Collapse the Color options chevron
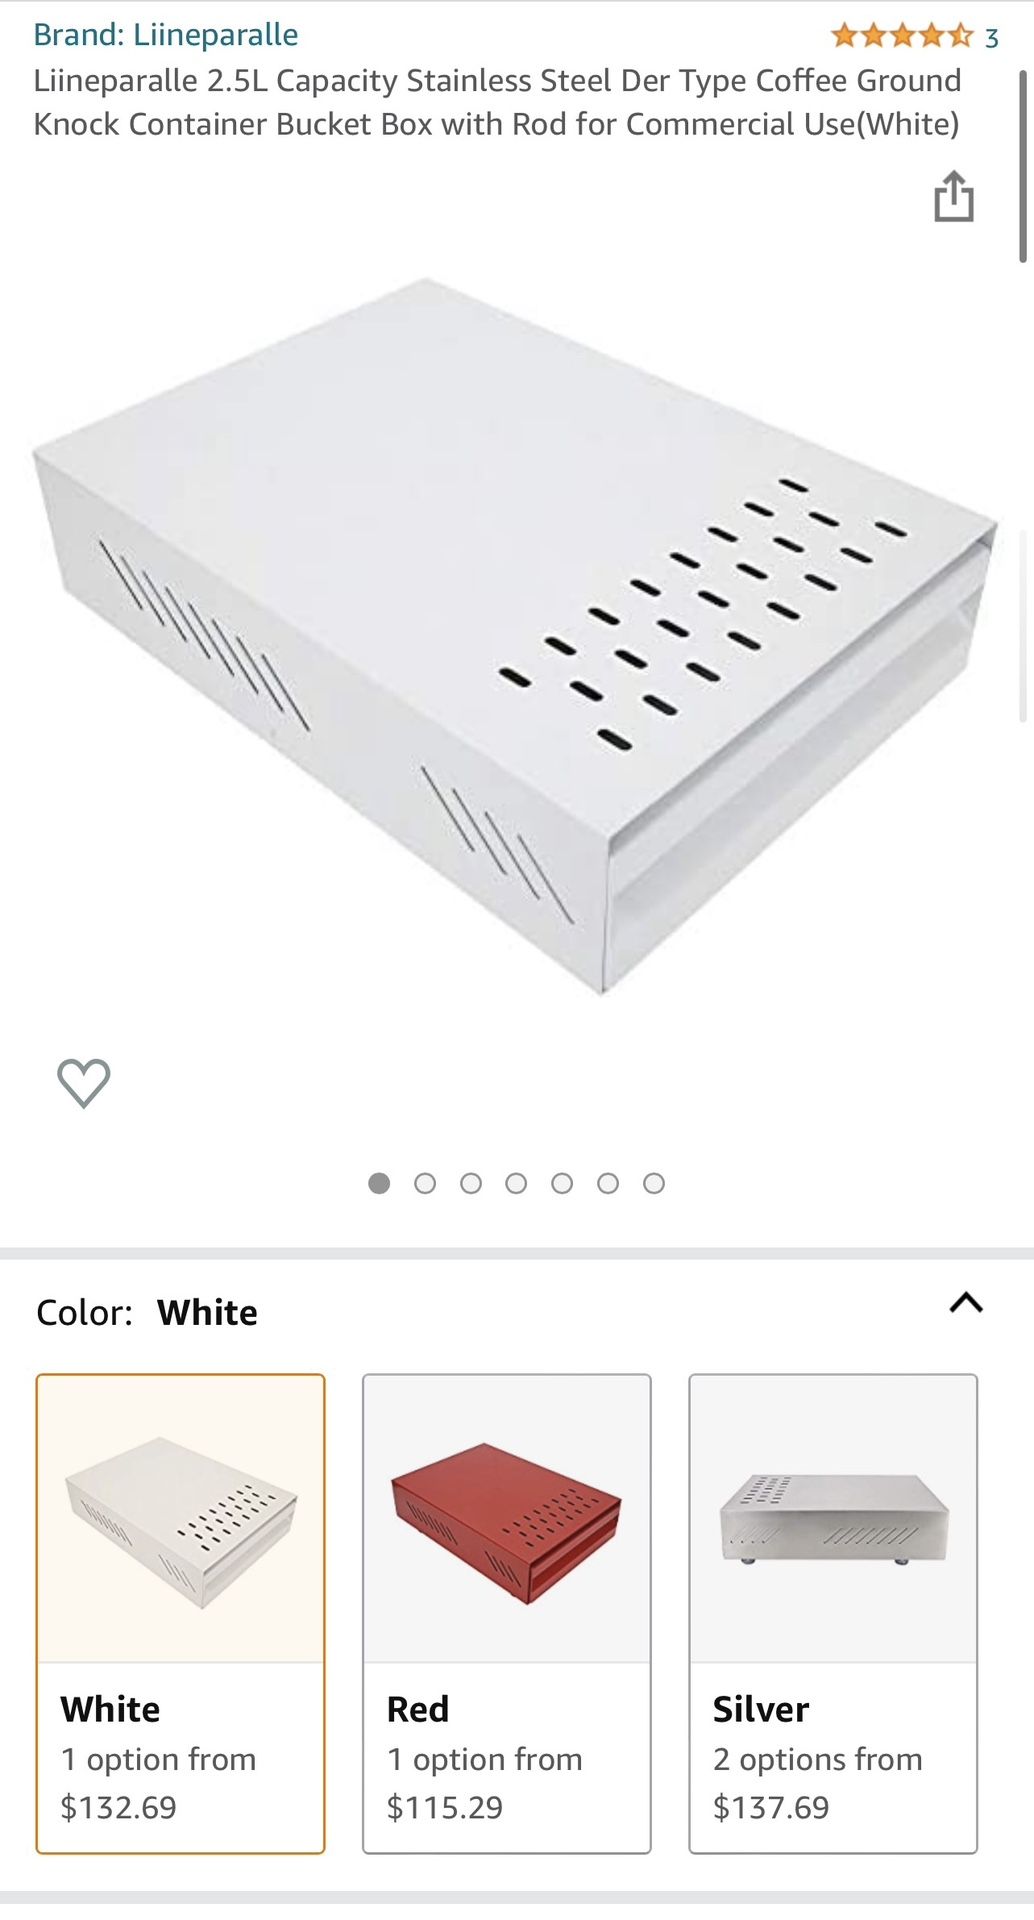 coord(966,1303)
